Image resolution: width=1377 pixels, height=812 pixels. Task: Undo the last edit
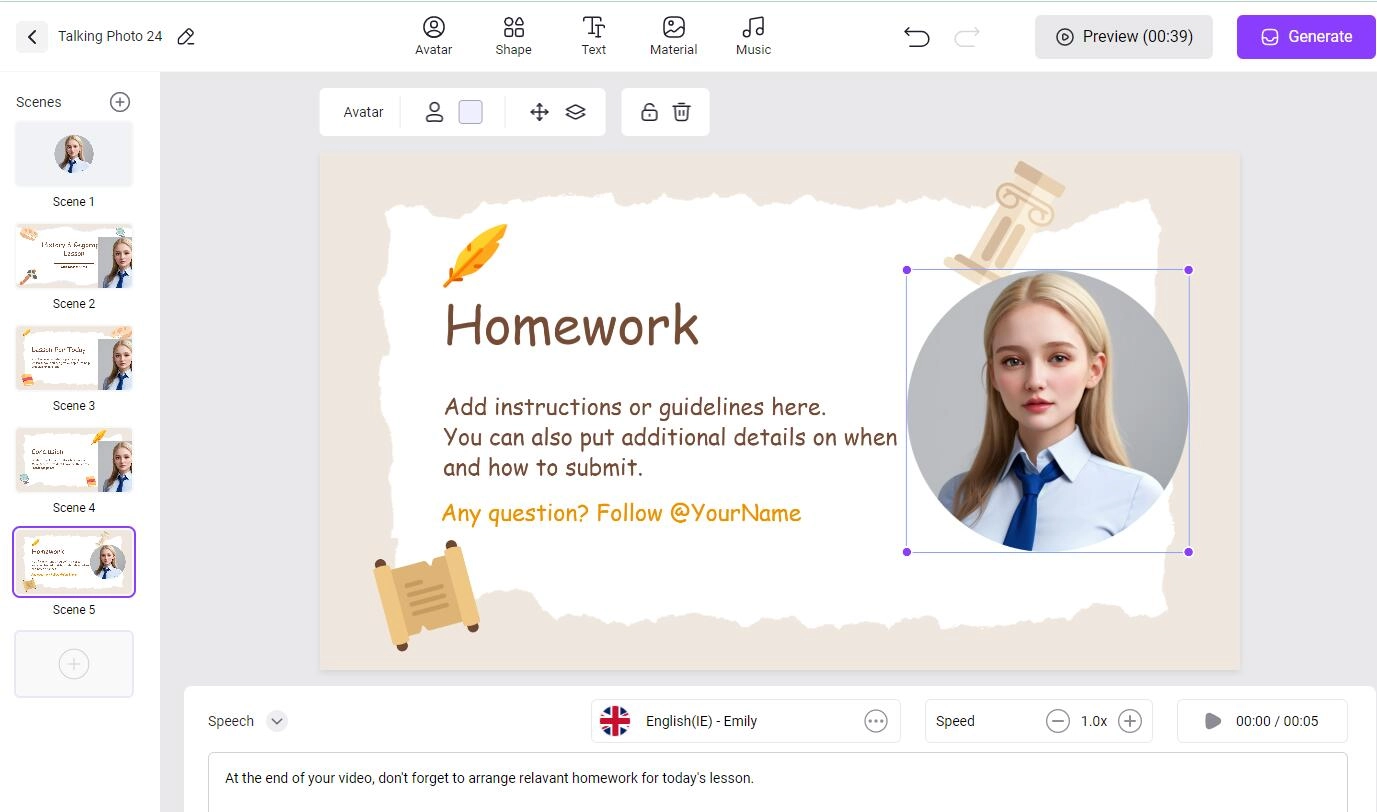[915, 36]
